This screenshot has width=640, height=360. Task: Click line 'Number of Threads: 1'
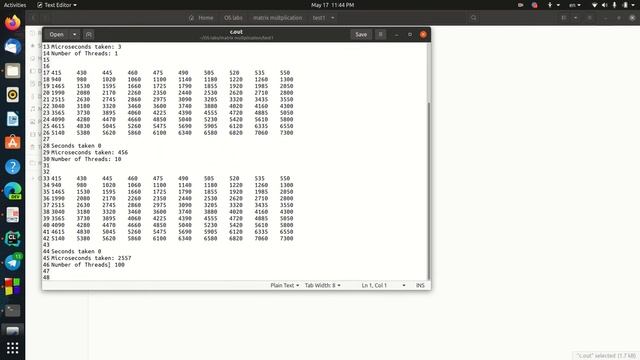[84, 53]
